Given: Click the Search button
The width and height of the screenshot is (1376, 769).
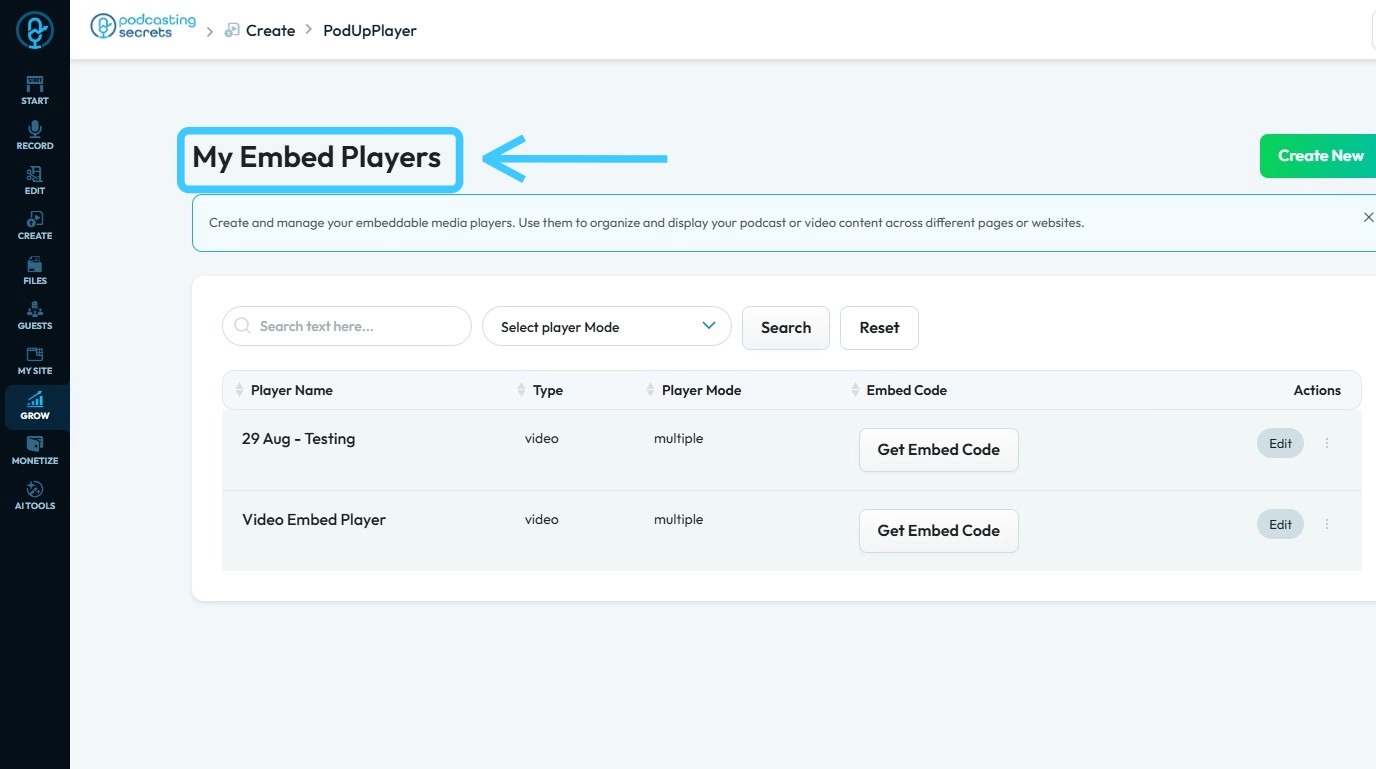Looking at the screenshot, I should [x=786, y=328].
